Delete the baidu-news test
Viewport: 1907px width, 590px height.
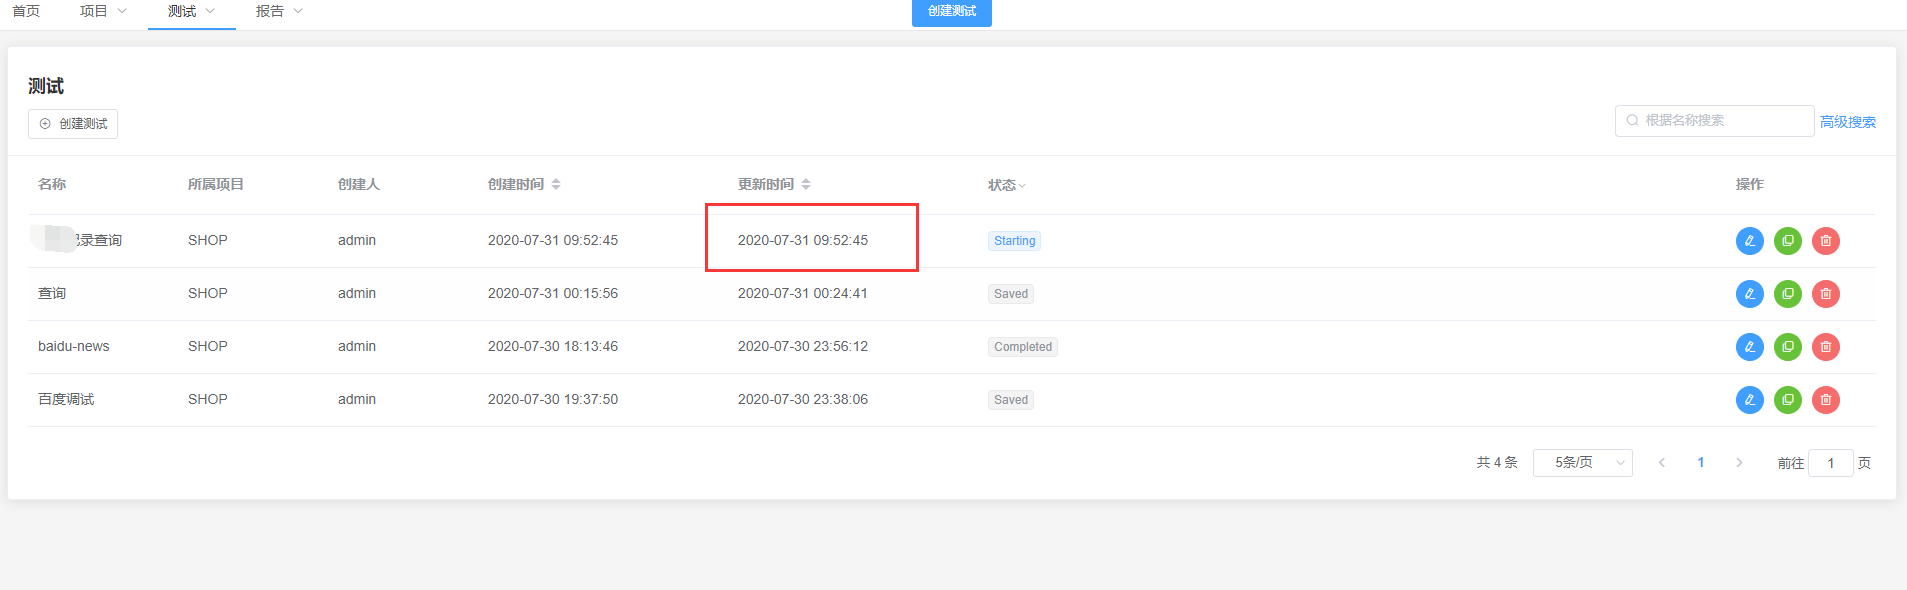click(x=1825, y=347)
